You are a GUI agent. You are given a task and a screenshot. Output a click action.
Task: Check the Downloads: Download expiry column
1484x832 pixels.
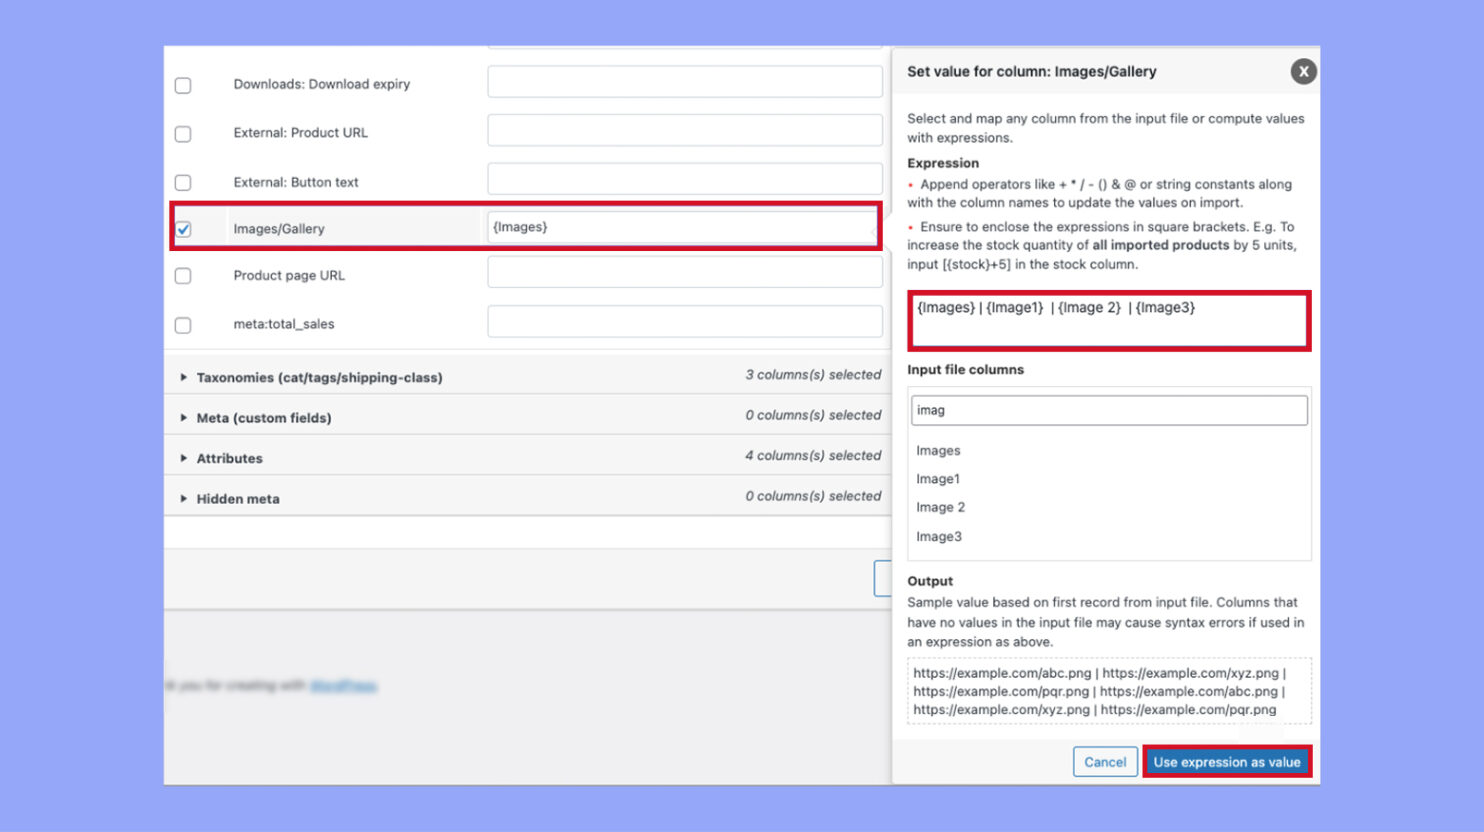point(183,85)
